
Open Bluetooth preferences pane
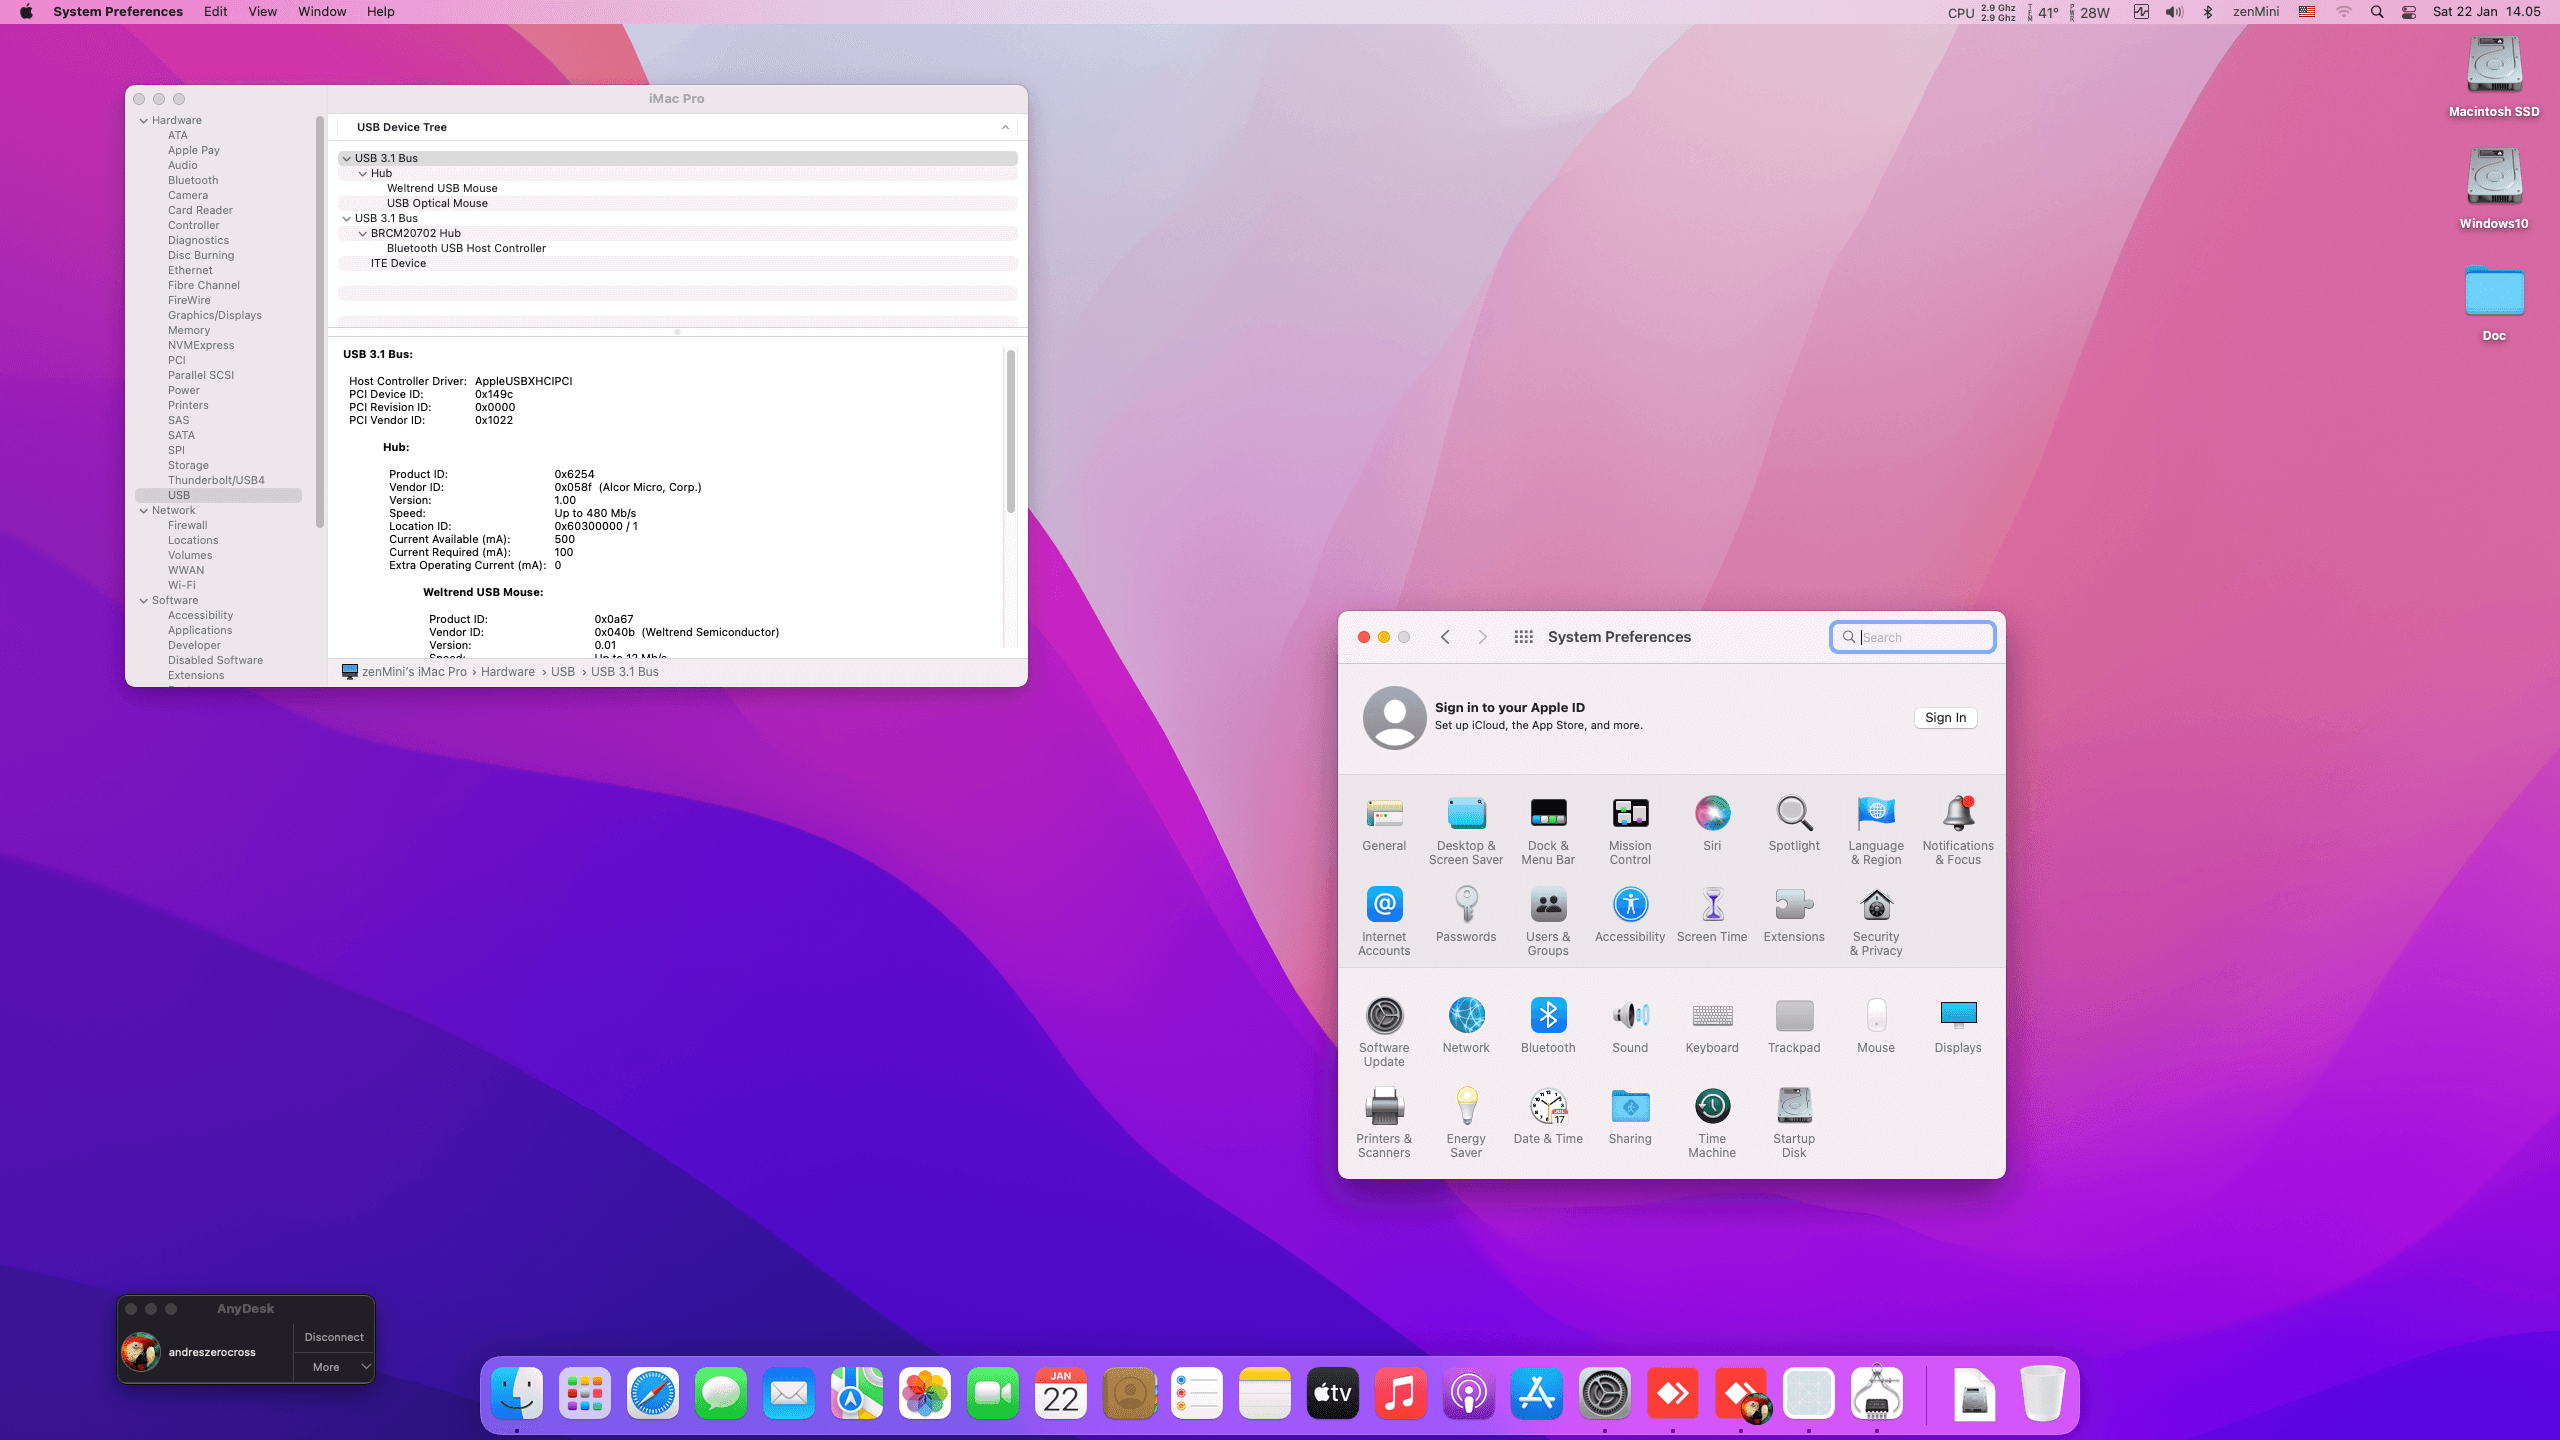tap(1548, 1026)
